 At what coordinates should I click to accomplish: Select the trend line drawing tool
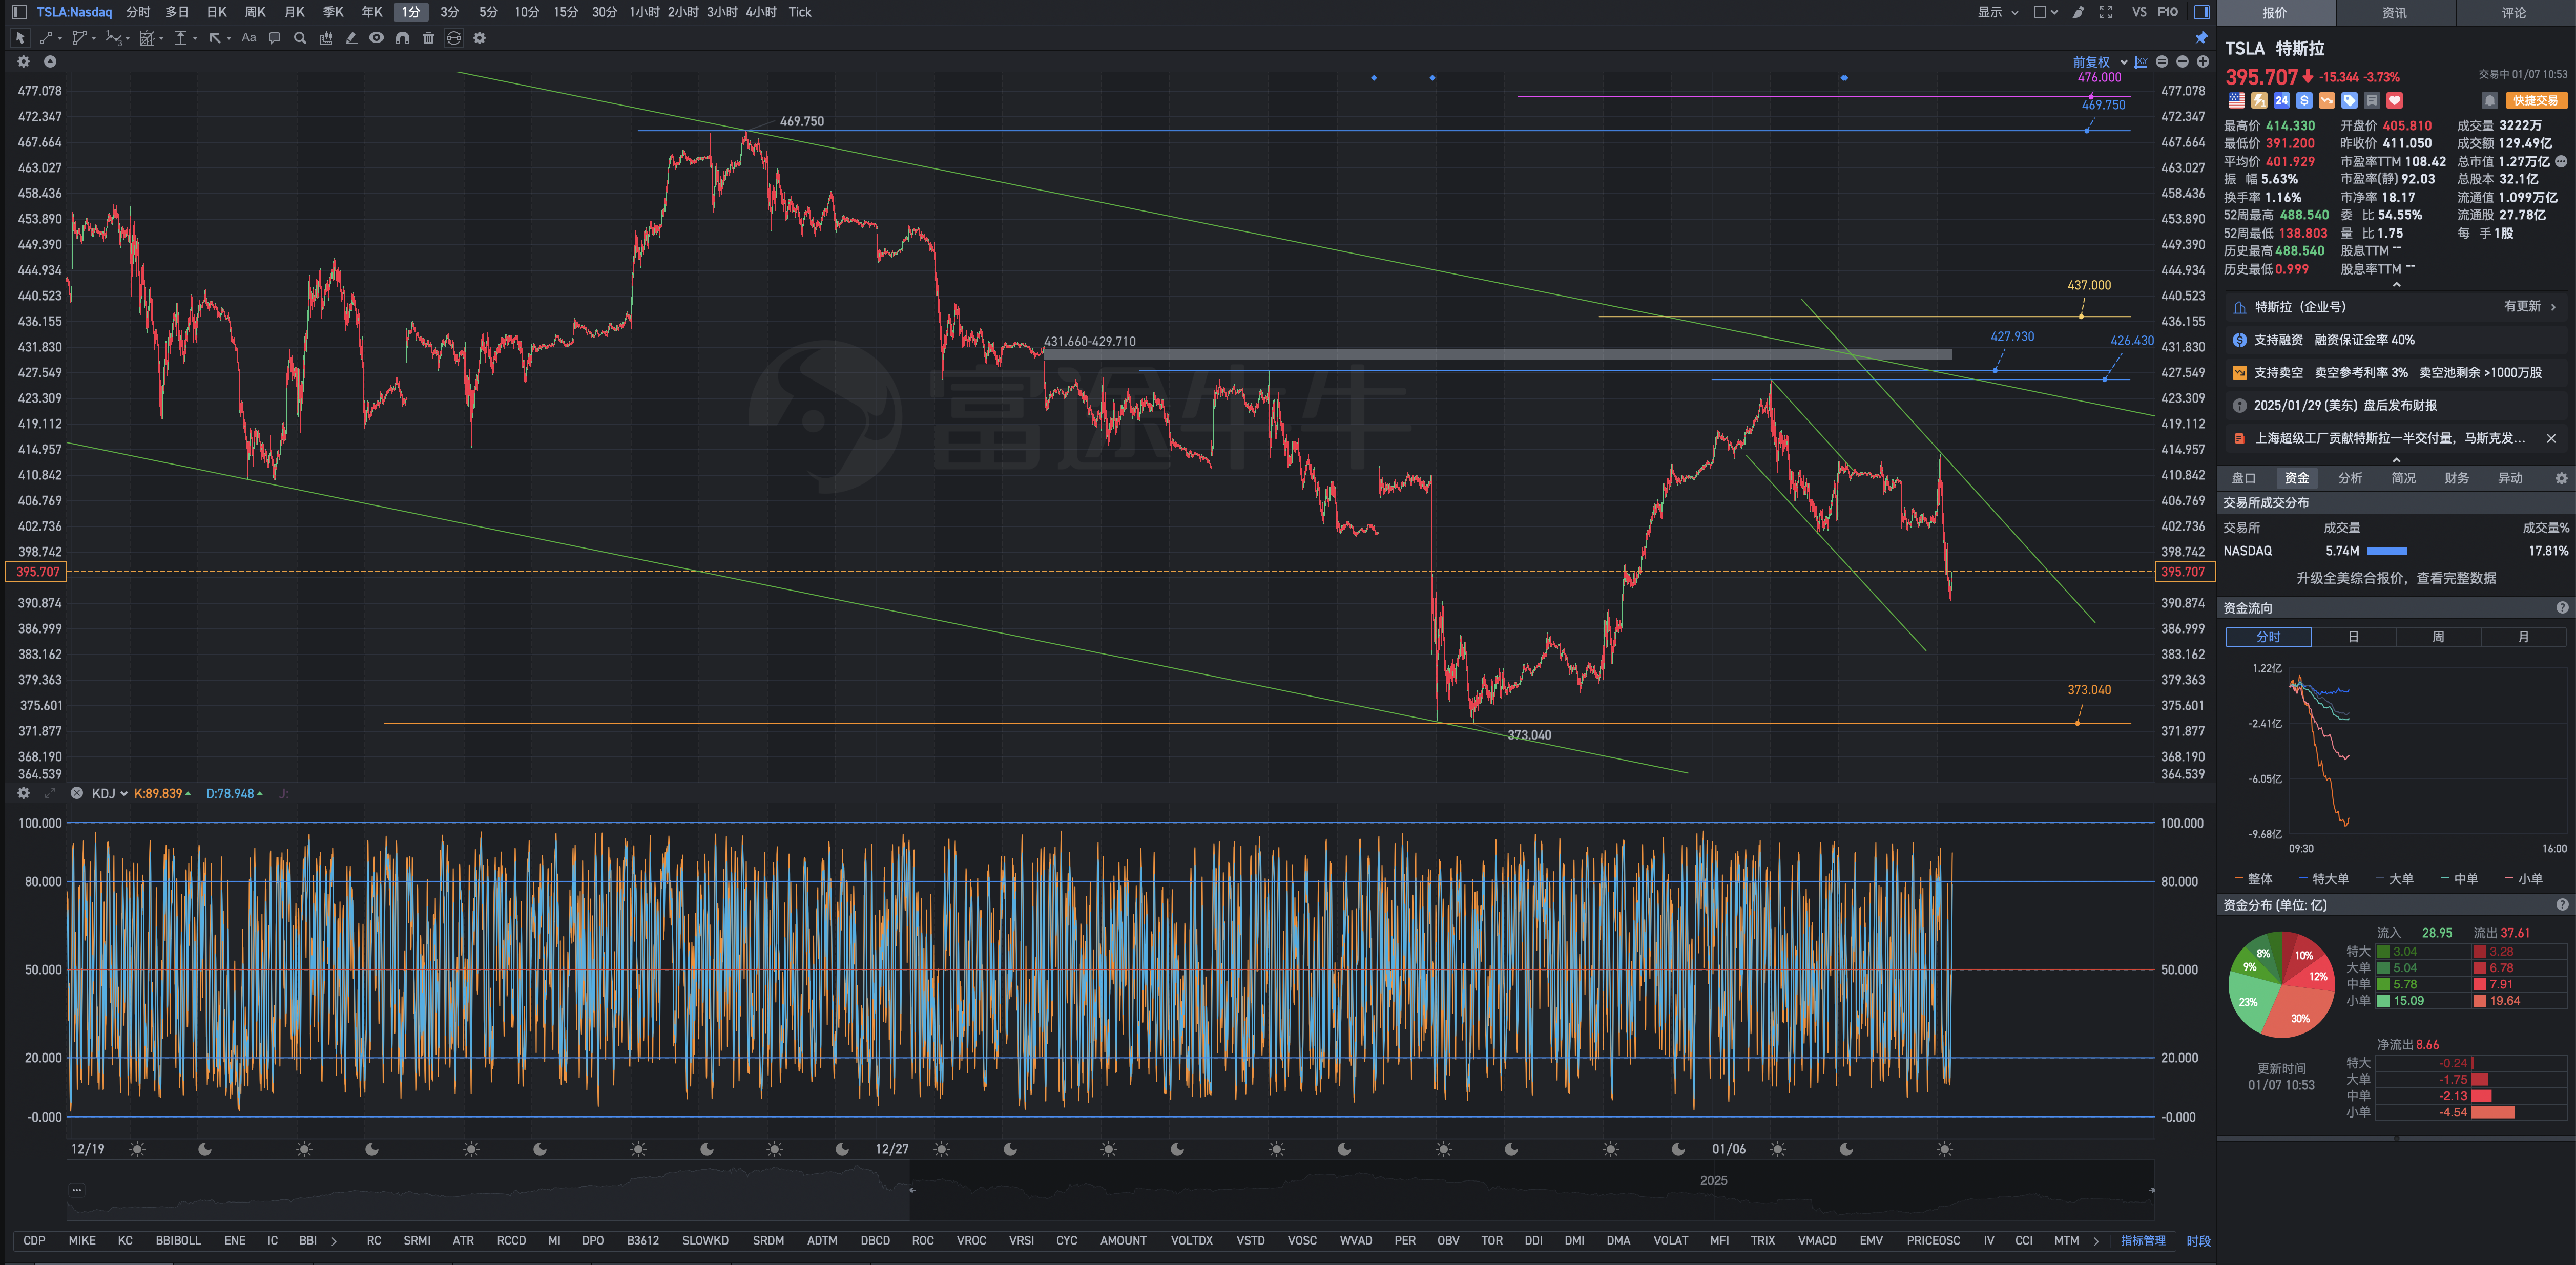tap(46, 38)
